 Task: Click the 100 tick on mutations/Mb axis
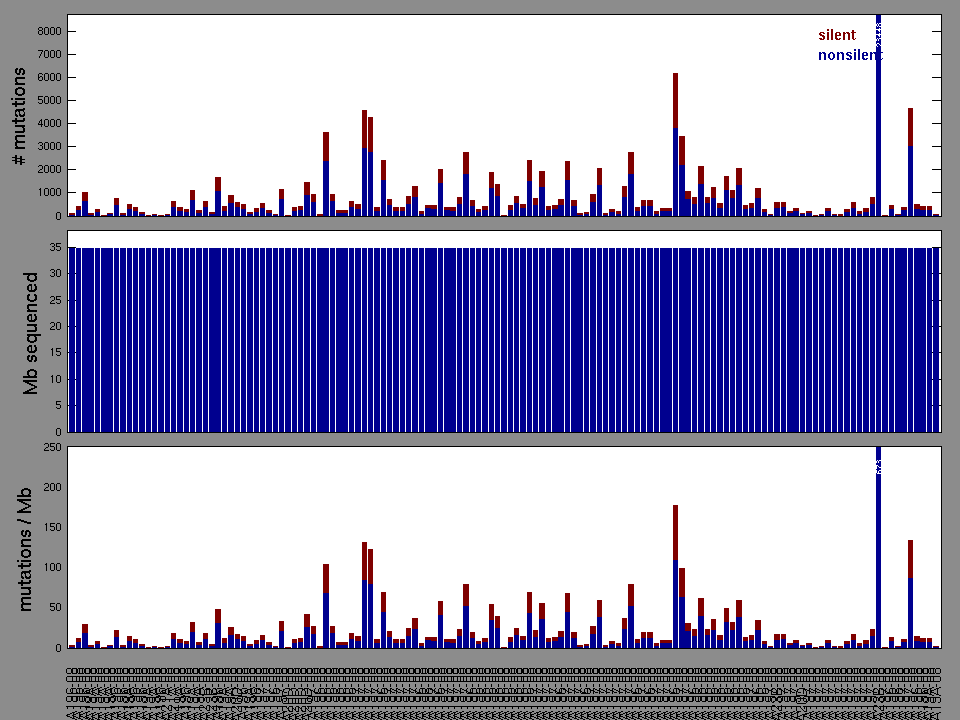(52, 568)
